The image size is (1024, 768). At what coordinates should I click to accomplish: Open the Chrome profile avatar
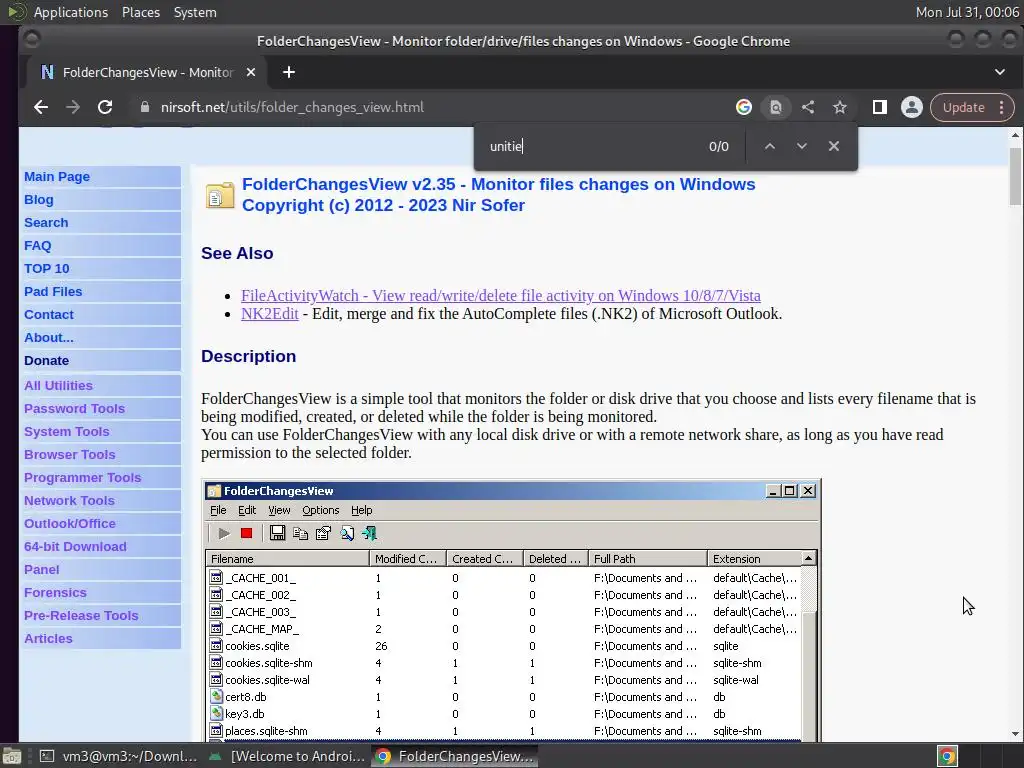(x=912, y=107)
